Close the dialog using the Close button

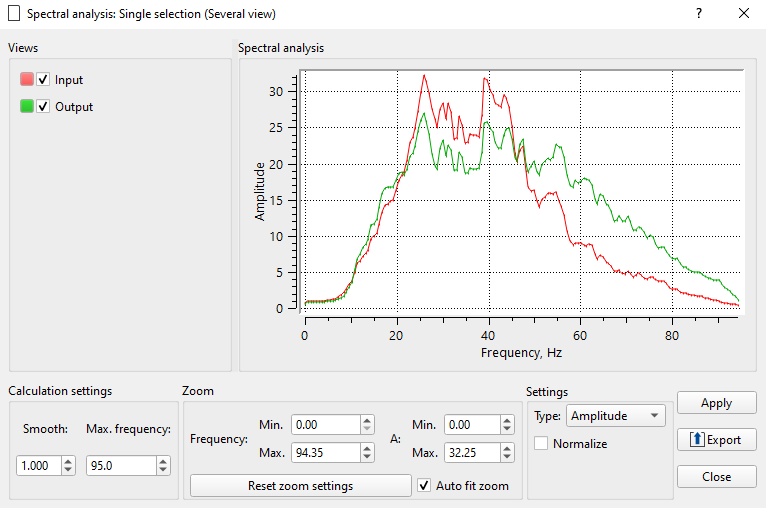pyautogui.click(x=716, y=477)
